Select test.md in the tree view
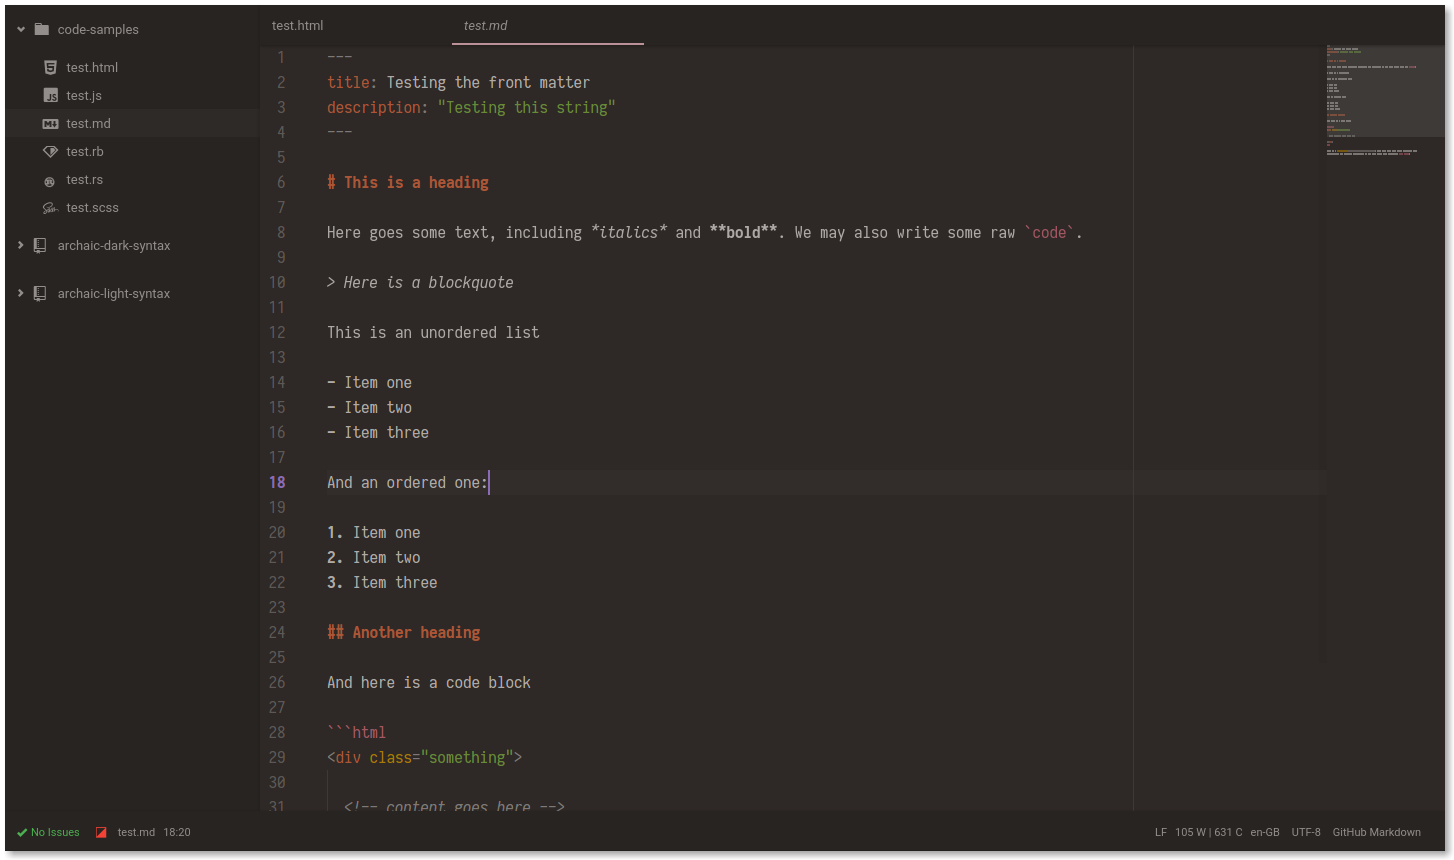The height and width of the screenshot is (860, 1454). tap(88, 123)
